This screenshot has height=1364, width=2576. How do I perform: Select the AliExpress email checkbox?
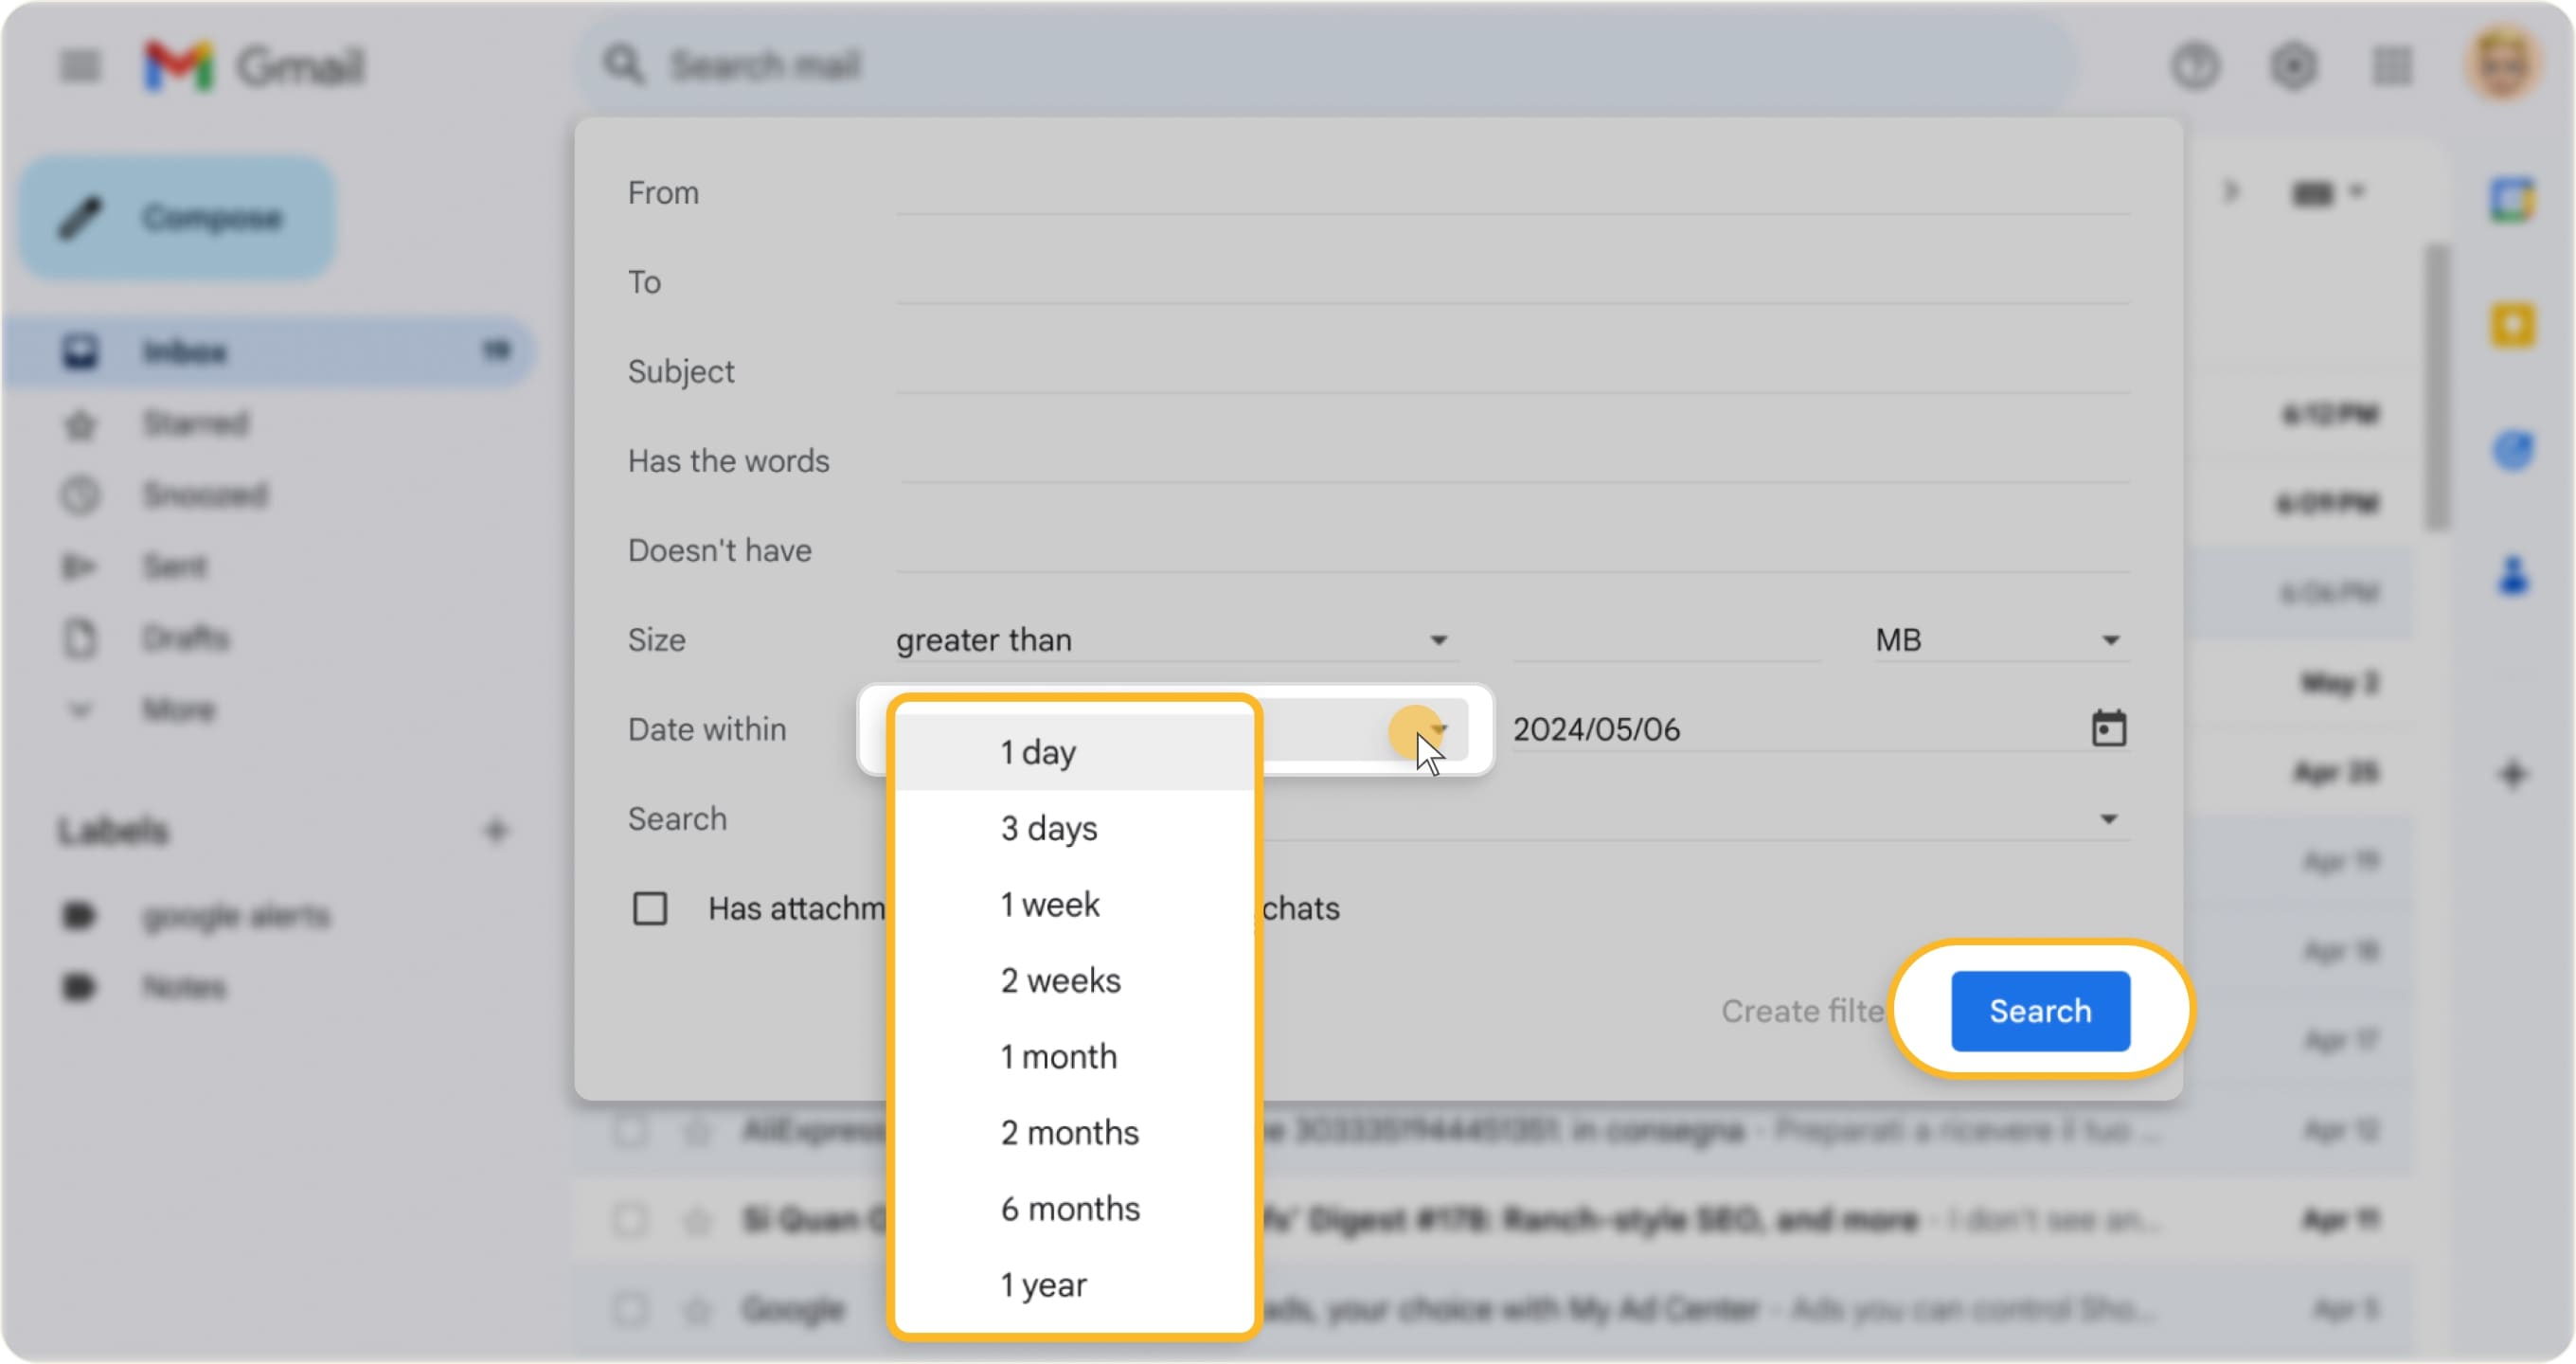[630, 1131]
